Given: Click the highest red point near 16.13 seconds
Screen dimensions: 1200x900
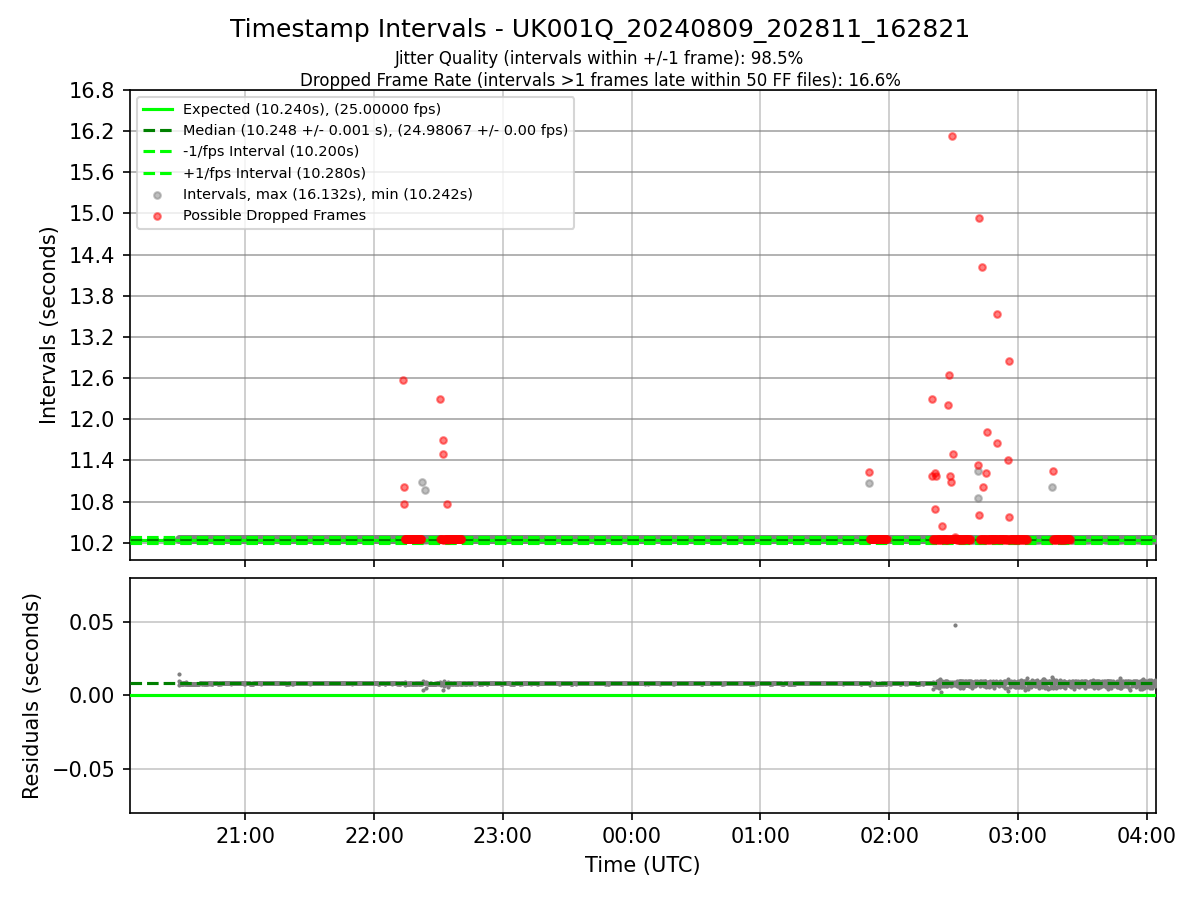Looking at the screenshot, I should pyautogui.click(x=952, y=136).
